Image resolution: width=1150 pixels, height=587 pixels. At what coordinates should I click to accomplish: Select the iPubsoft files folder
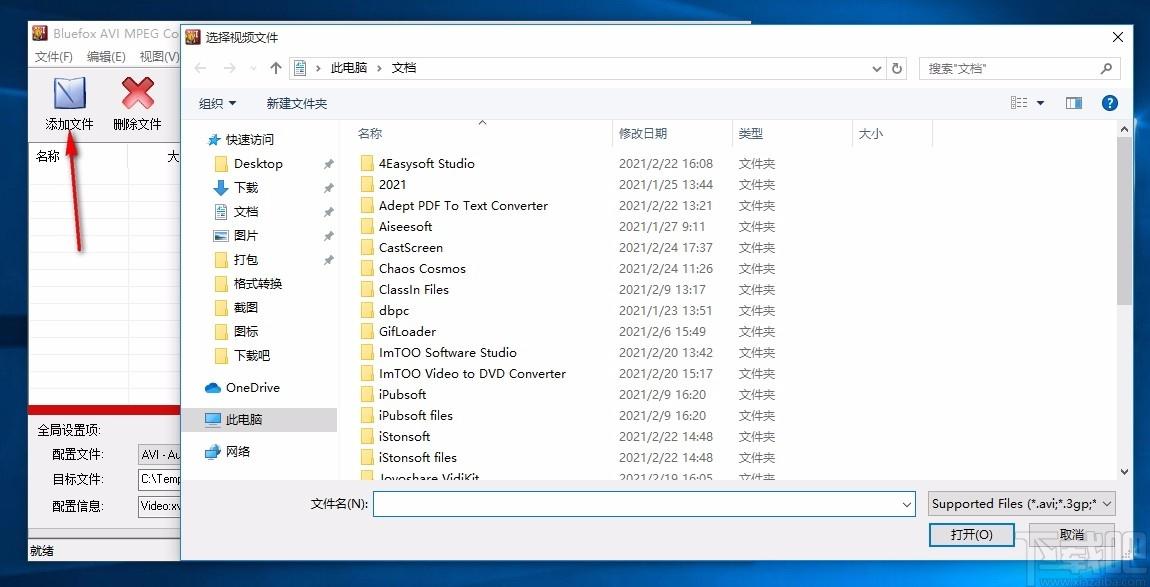pyautogui.click(x=416, y=415)
